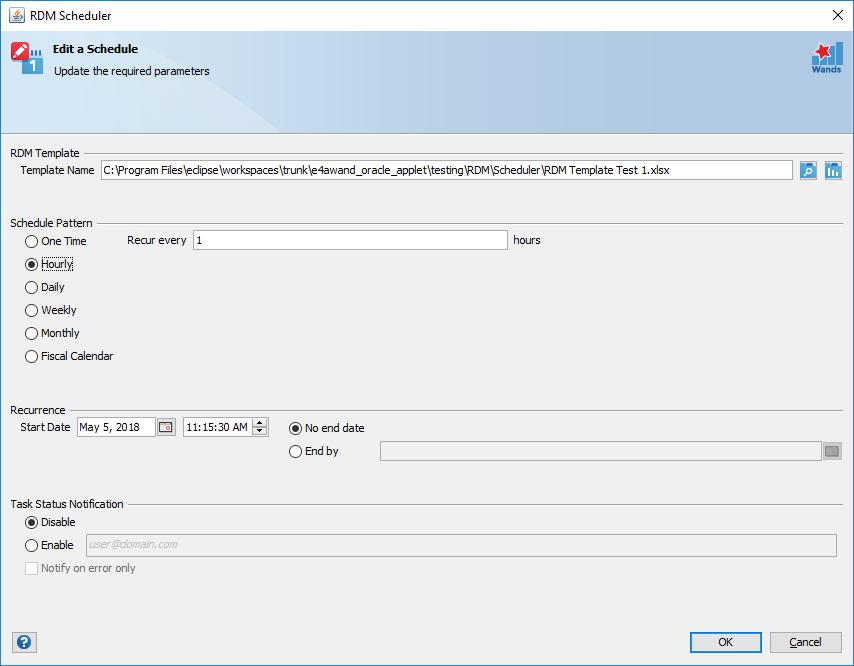
Task: Check Notify on error only
Action: point(31,568)
